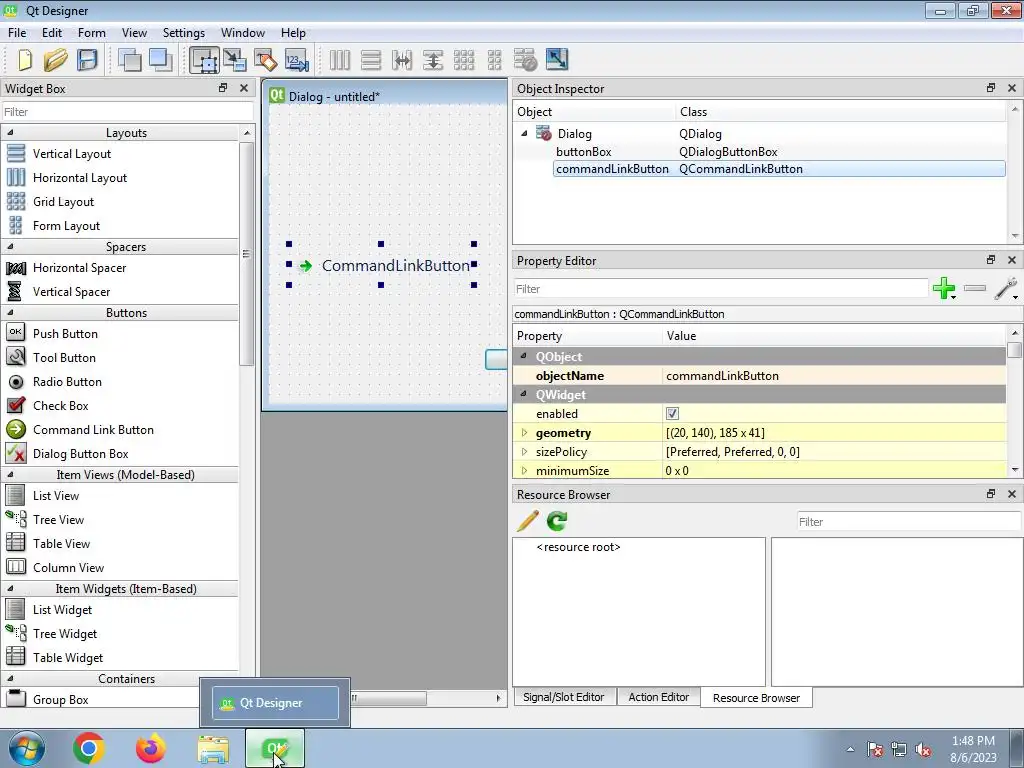1024x768 pixels.
Task: Collapse the Layouts category in Widget Box
Action: pos(10,133)
